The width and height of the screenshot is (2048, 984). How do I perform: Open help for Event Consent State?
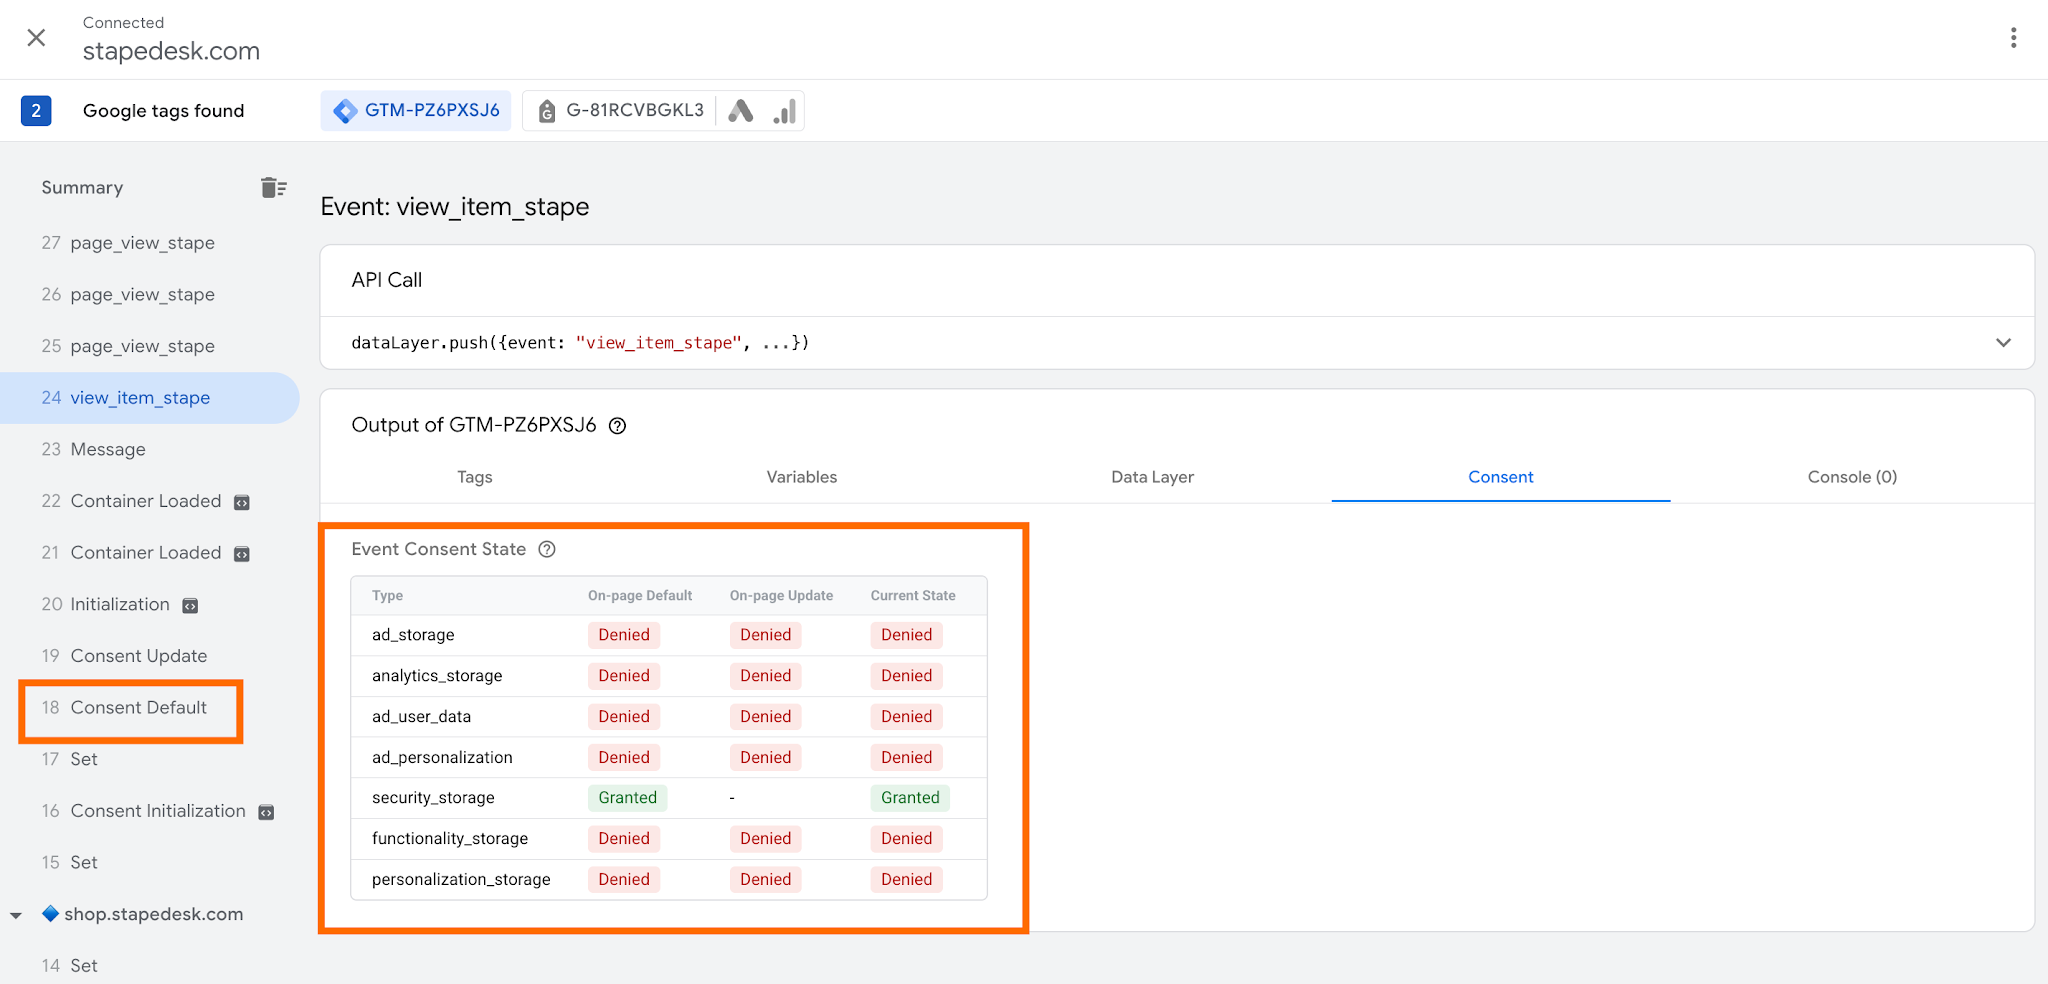coord(547,549)
